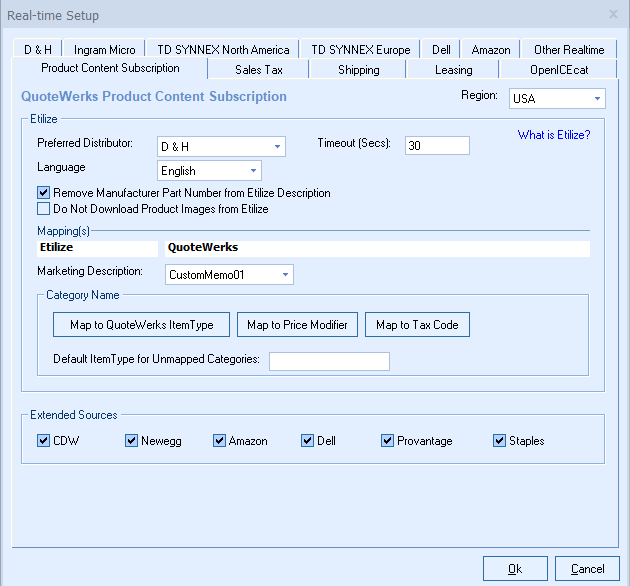Select the OpenICEcat tab
Screen dimensions: 630x586
(x=558, y=70)
